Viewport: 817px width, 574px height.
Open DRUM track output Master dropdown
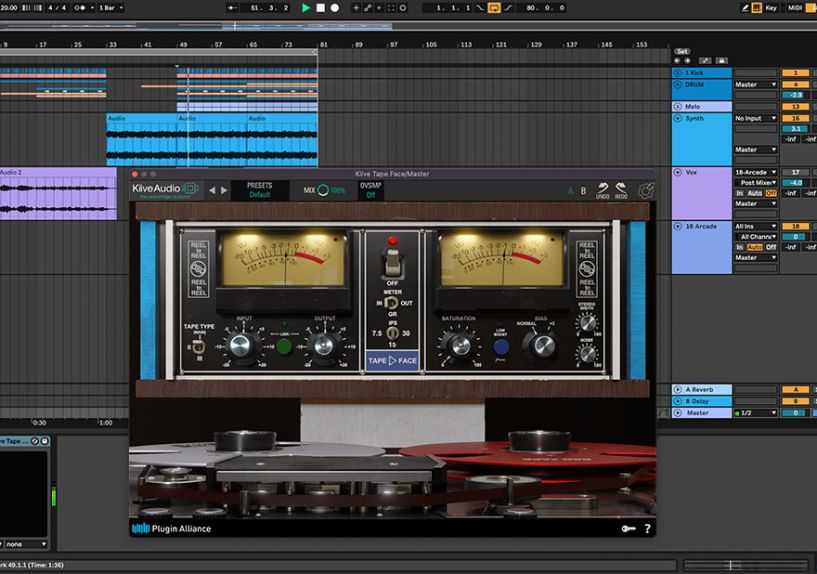756,84
